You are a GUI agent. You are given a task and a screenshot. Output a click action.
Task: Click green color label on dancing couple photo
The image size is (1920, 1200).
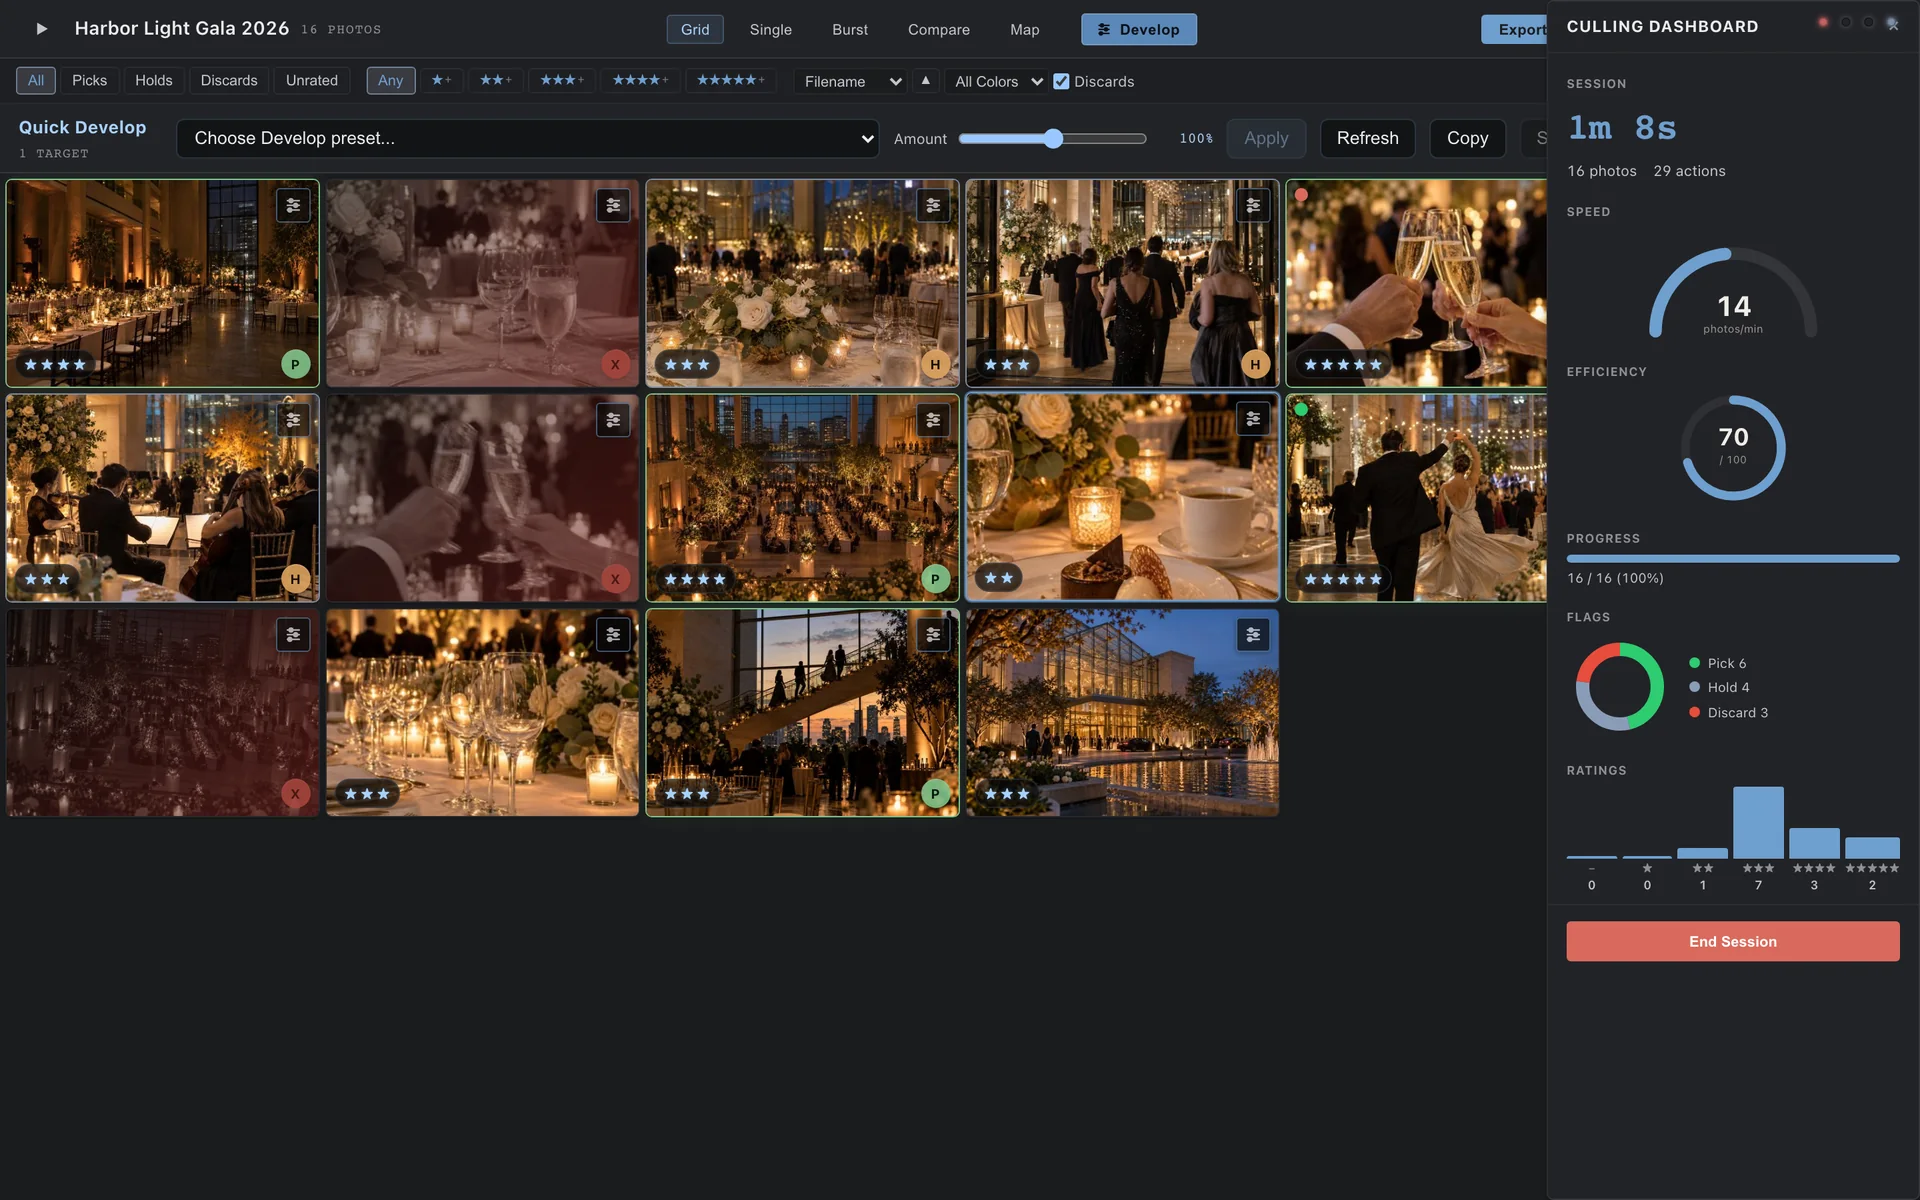click(x=1301, y=409)
